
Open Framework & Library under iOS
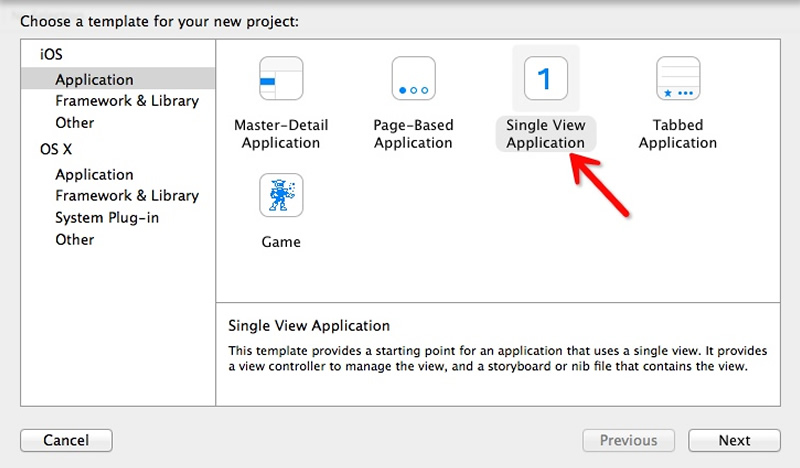tap(127, 101)
